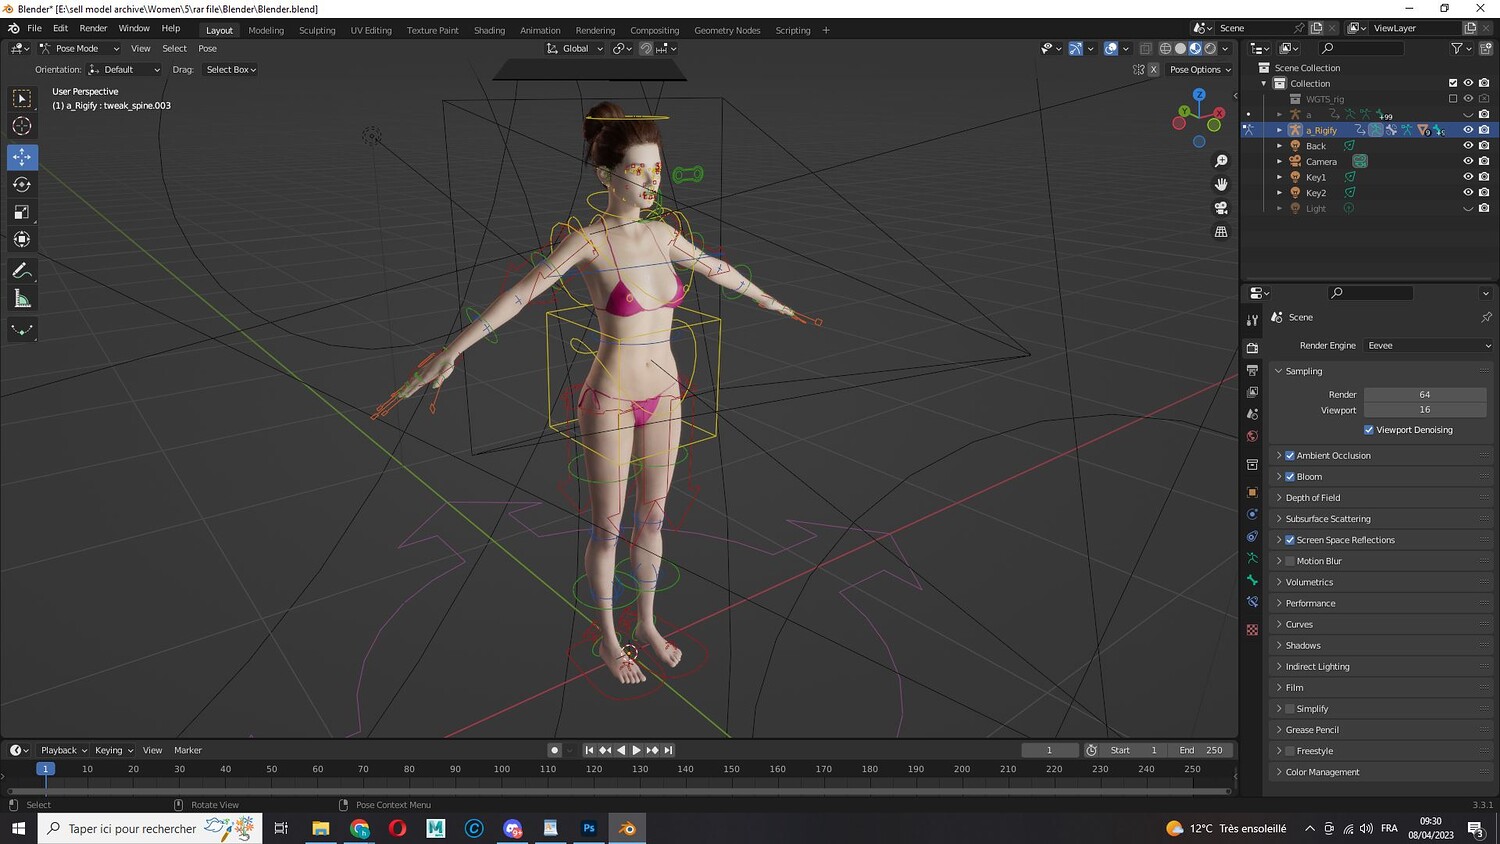This screenshot has width=1500, height=844.
Task: Open the Select Box drag dropdown
Action: [x=231, y=70]
